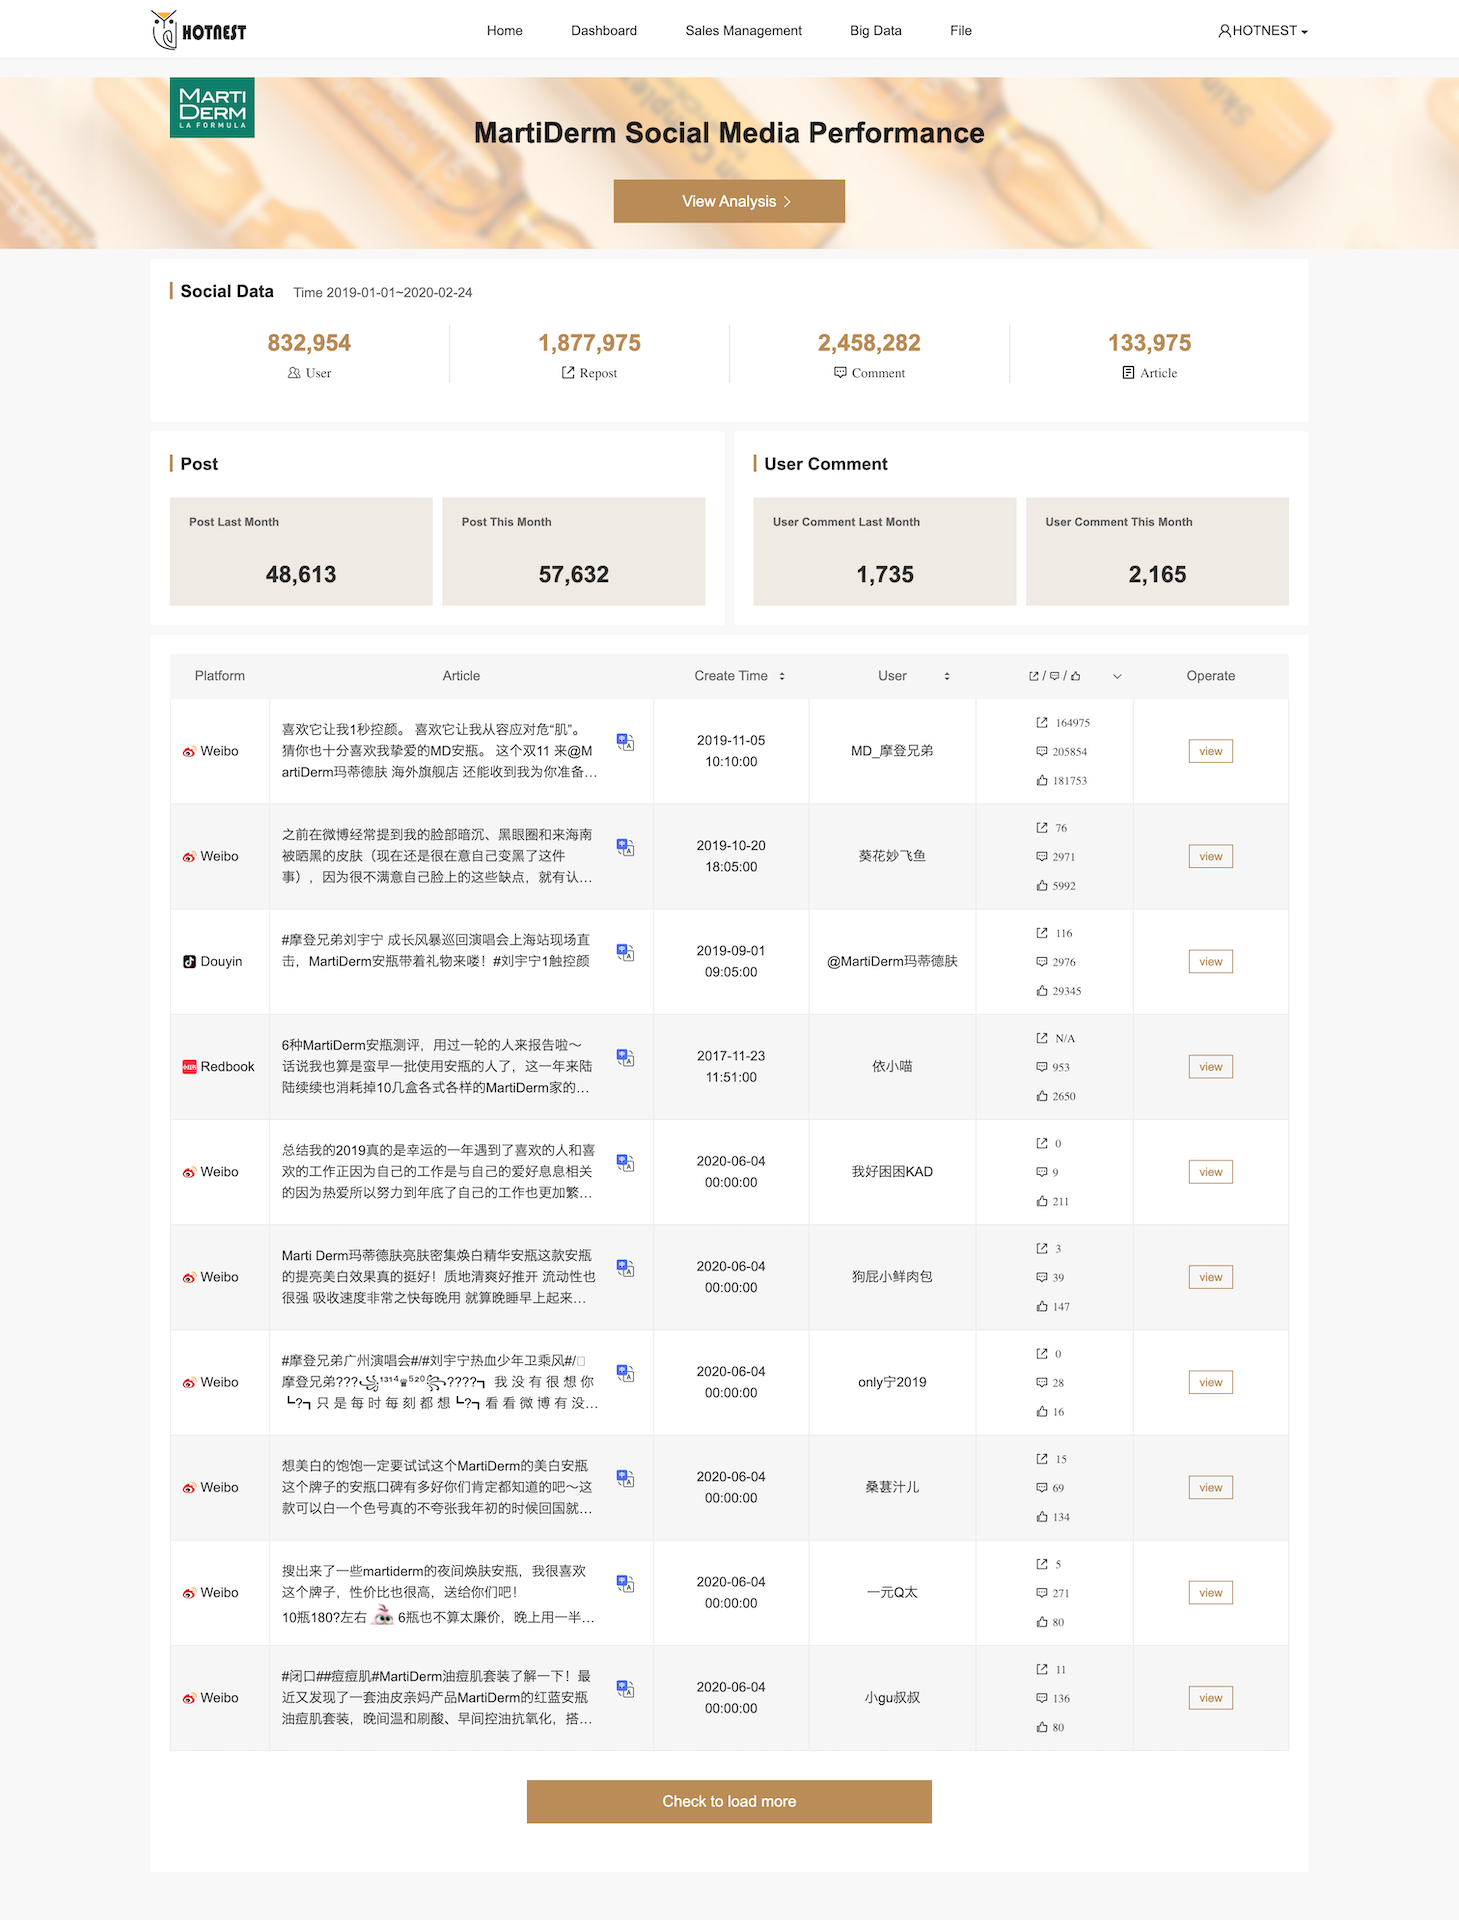Sort table by User column
This screenshot has width=1459, height=1920.
[946, 676]
